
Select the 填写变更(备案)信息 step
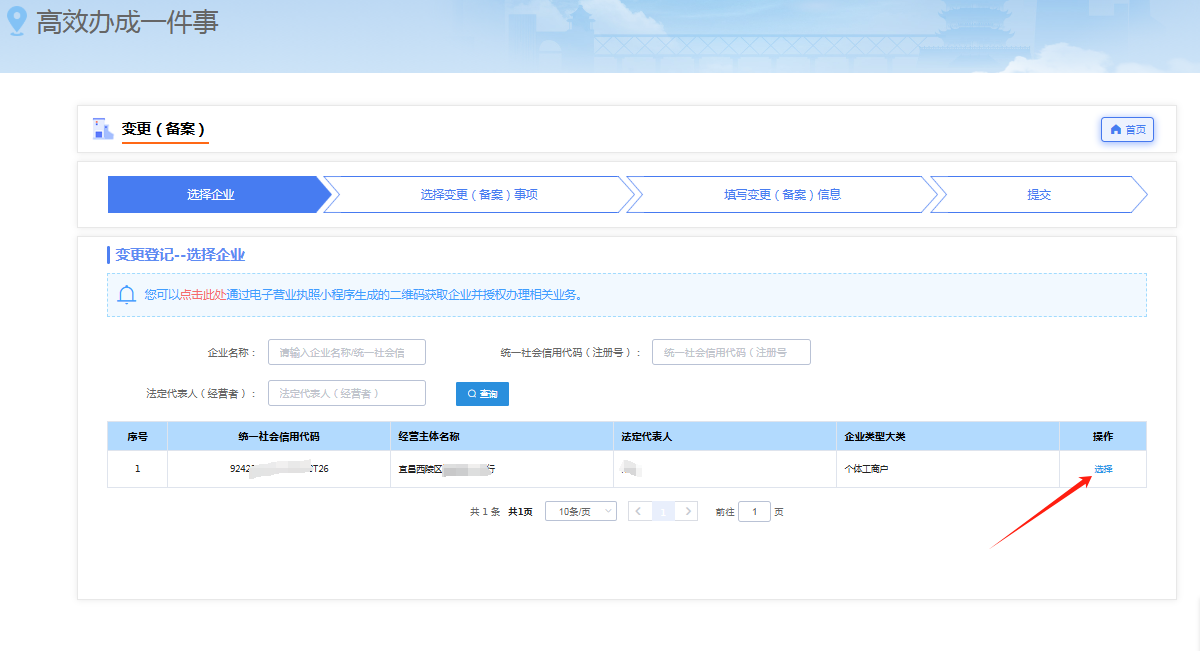[x=782, y=195]
